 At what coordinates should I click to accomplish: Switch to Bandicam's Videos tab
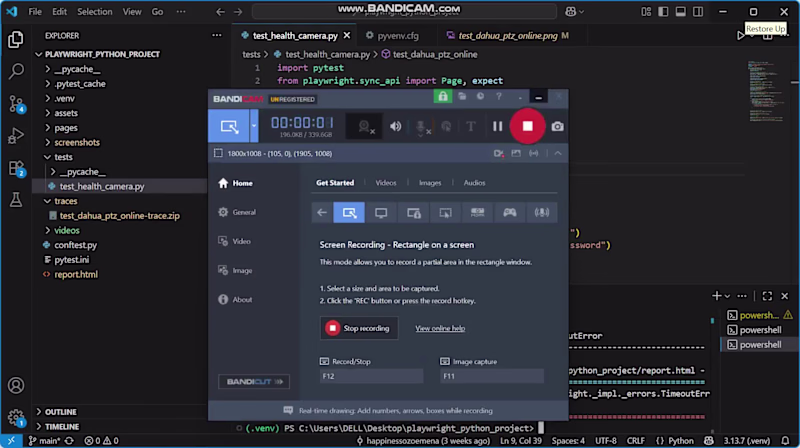[x=386, y=183]
